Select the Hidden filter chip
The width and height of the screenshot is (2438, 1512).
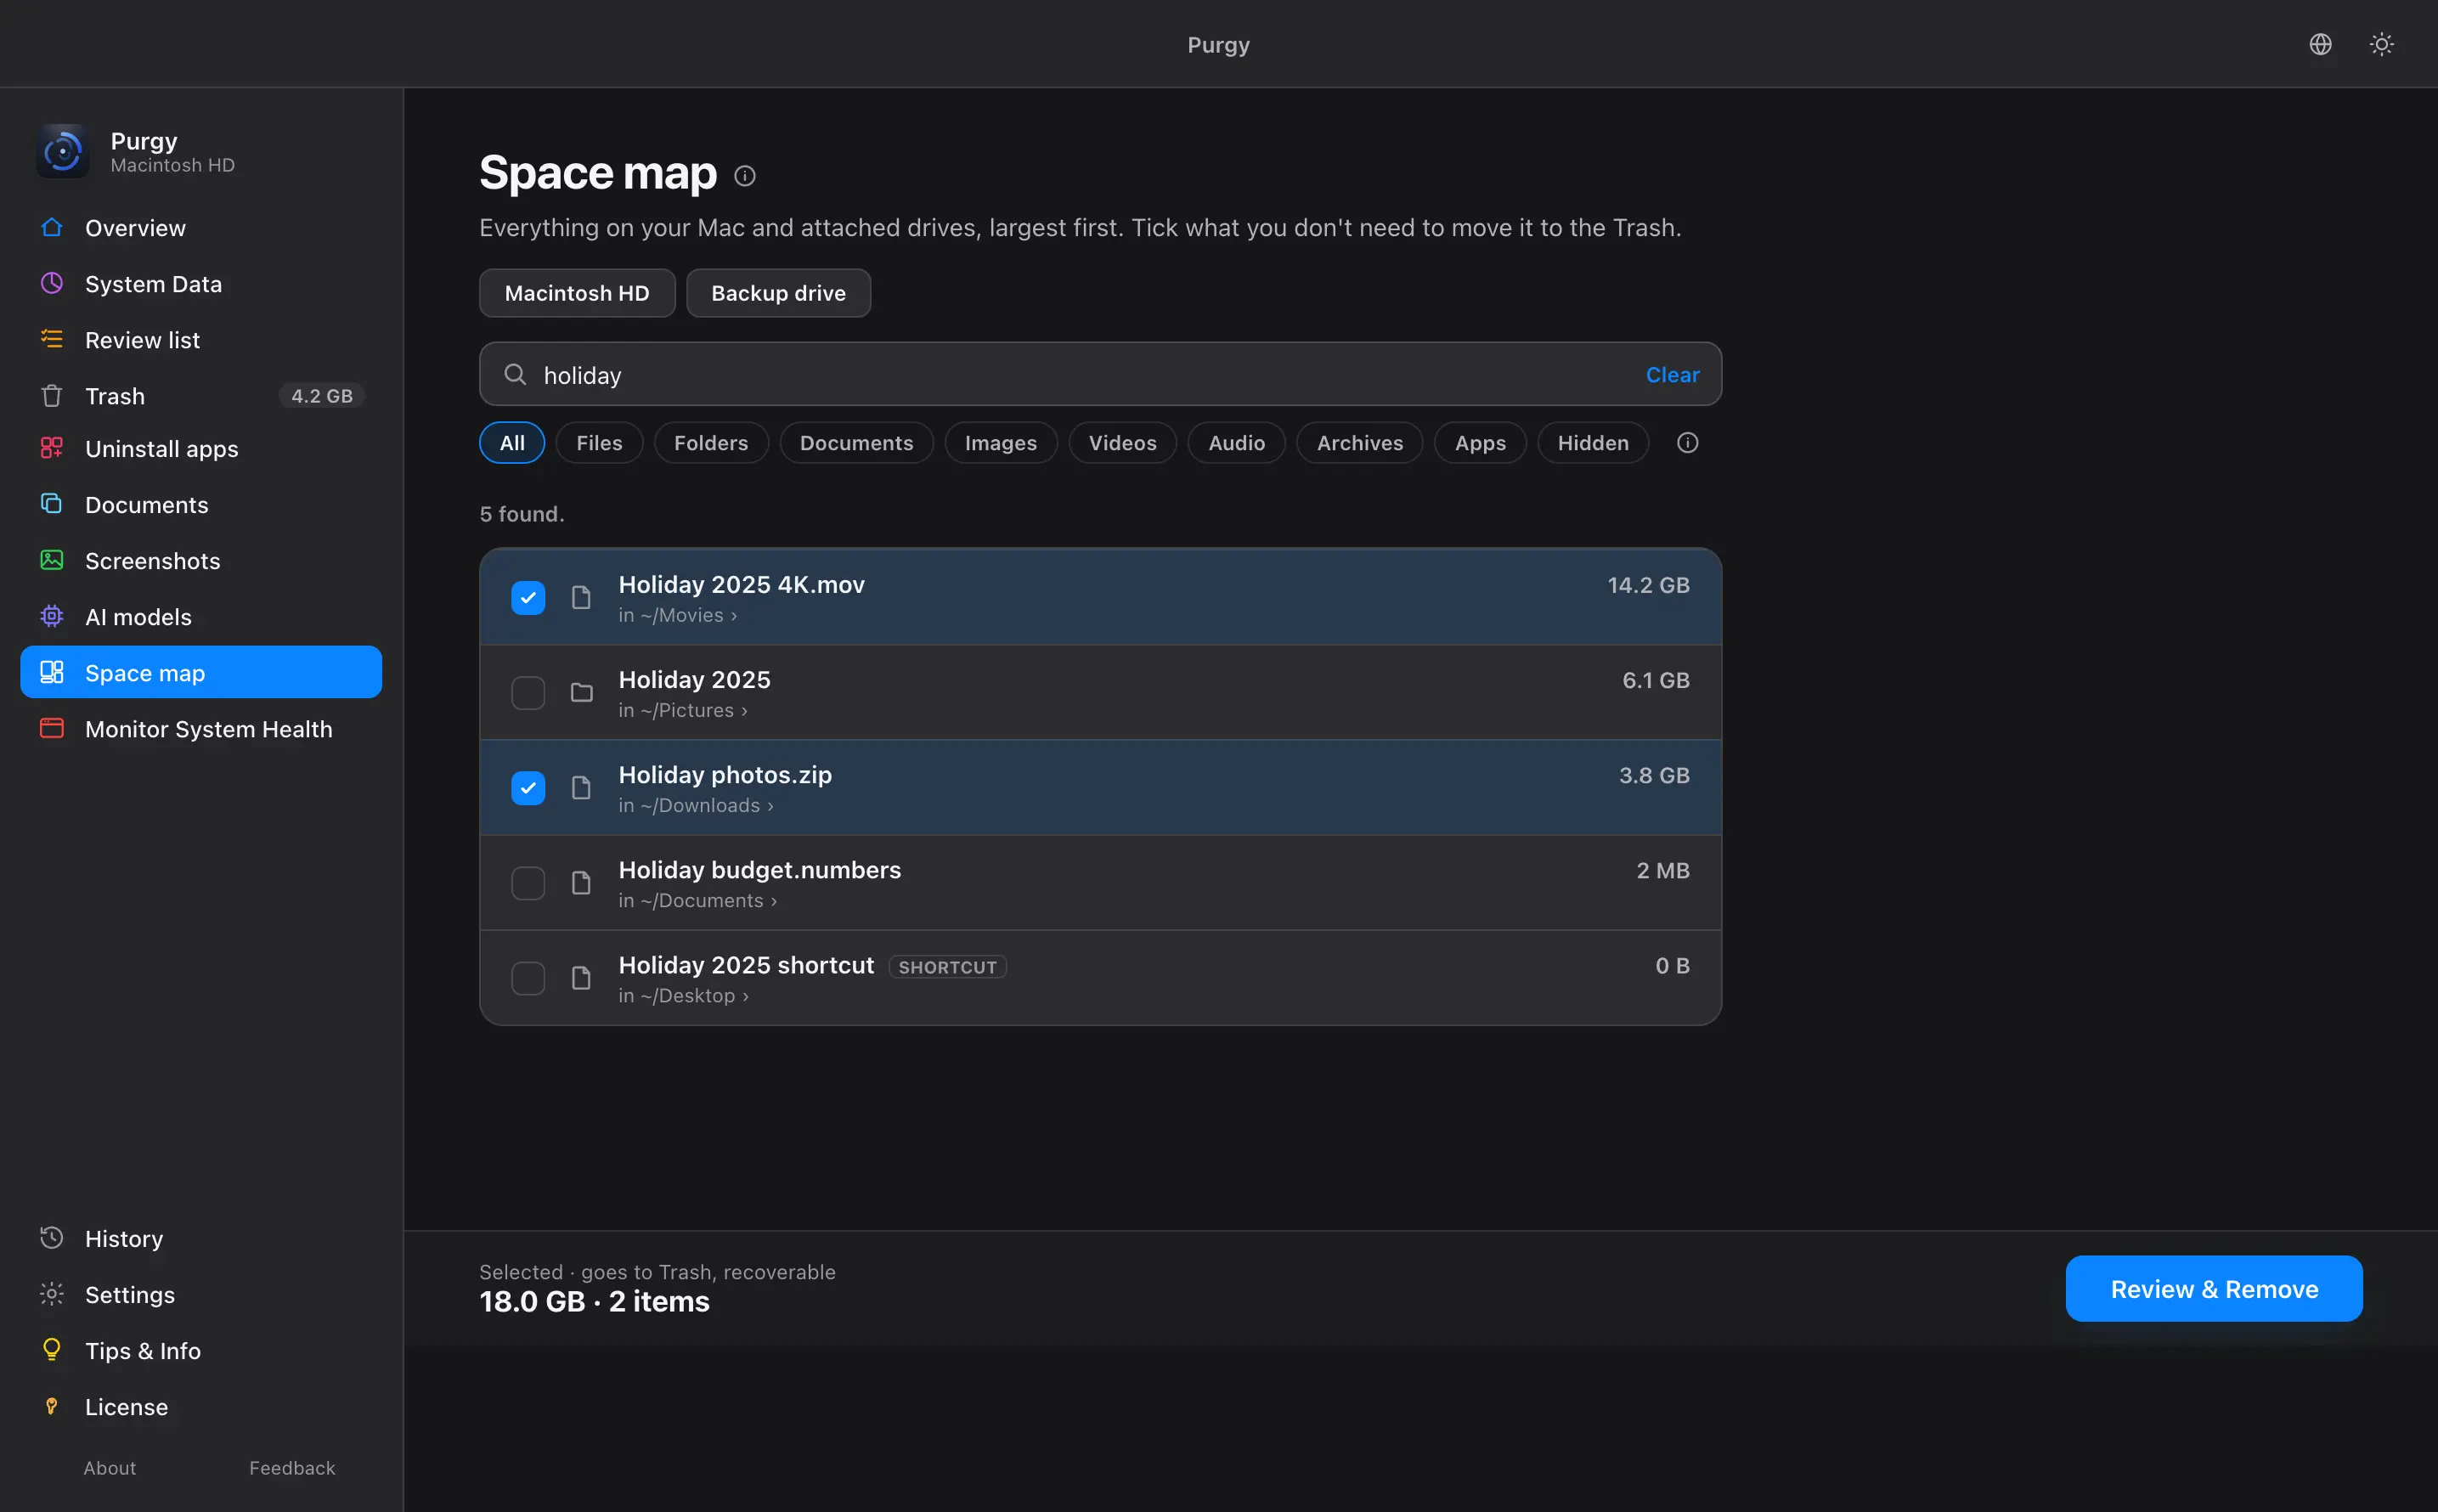point(1593,443)
